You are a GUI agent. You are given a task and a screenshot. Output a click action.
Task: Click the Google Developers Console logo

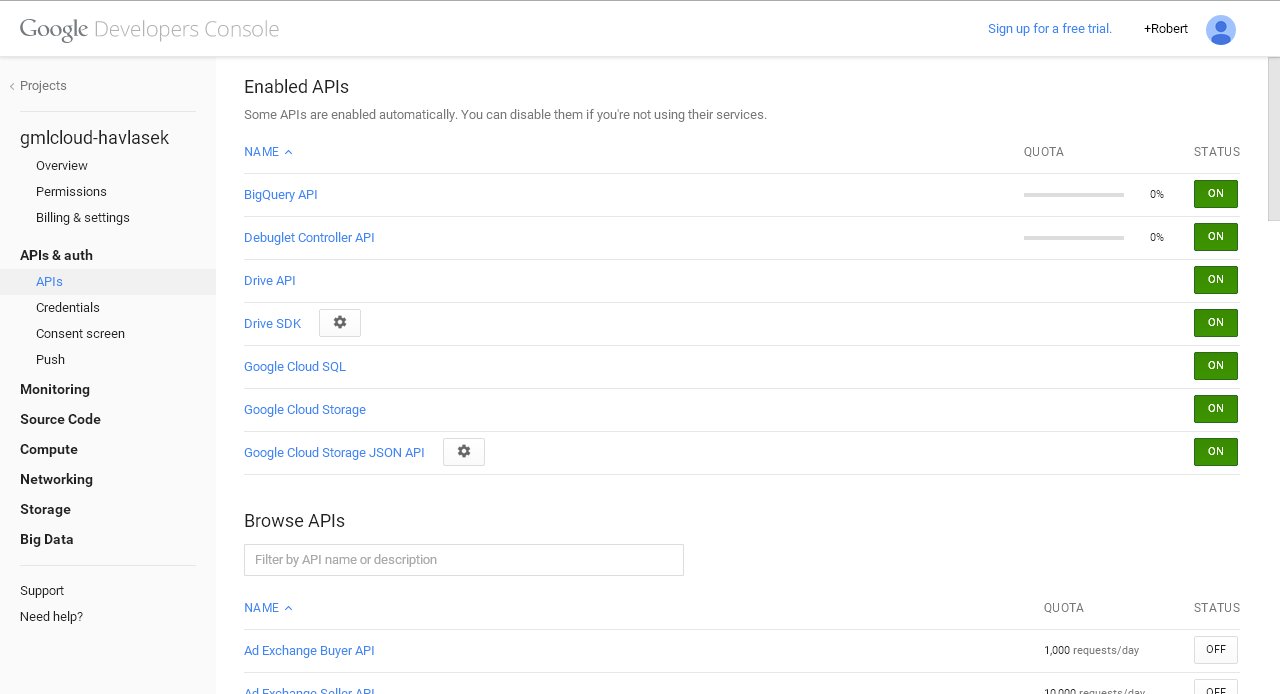click(149, 29)
